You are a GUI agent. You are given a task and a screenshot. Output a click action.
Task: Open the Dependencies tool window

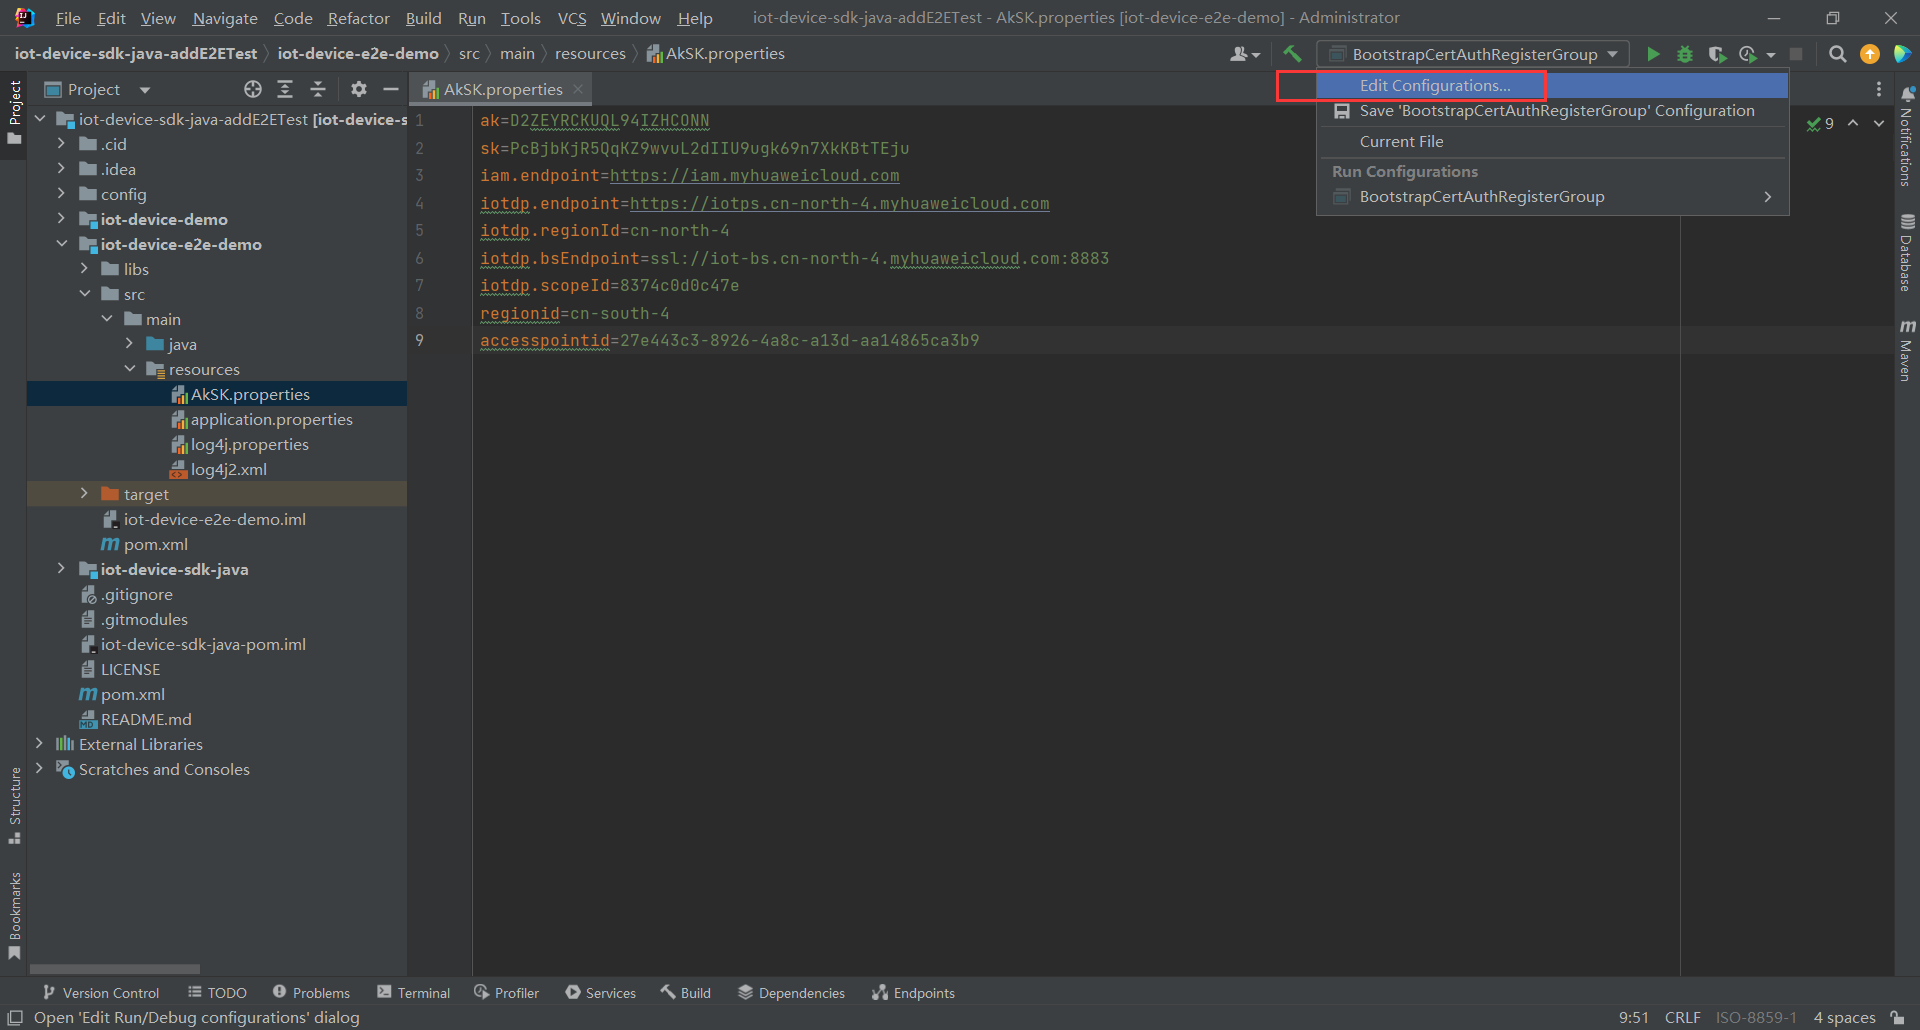click(x=791, y=993)
